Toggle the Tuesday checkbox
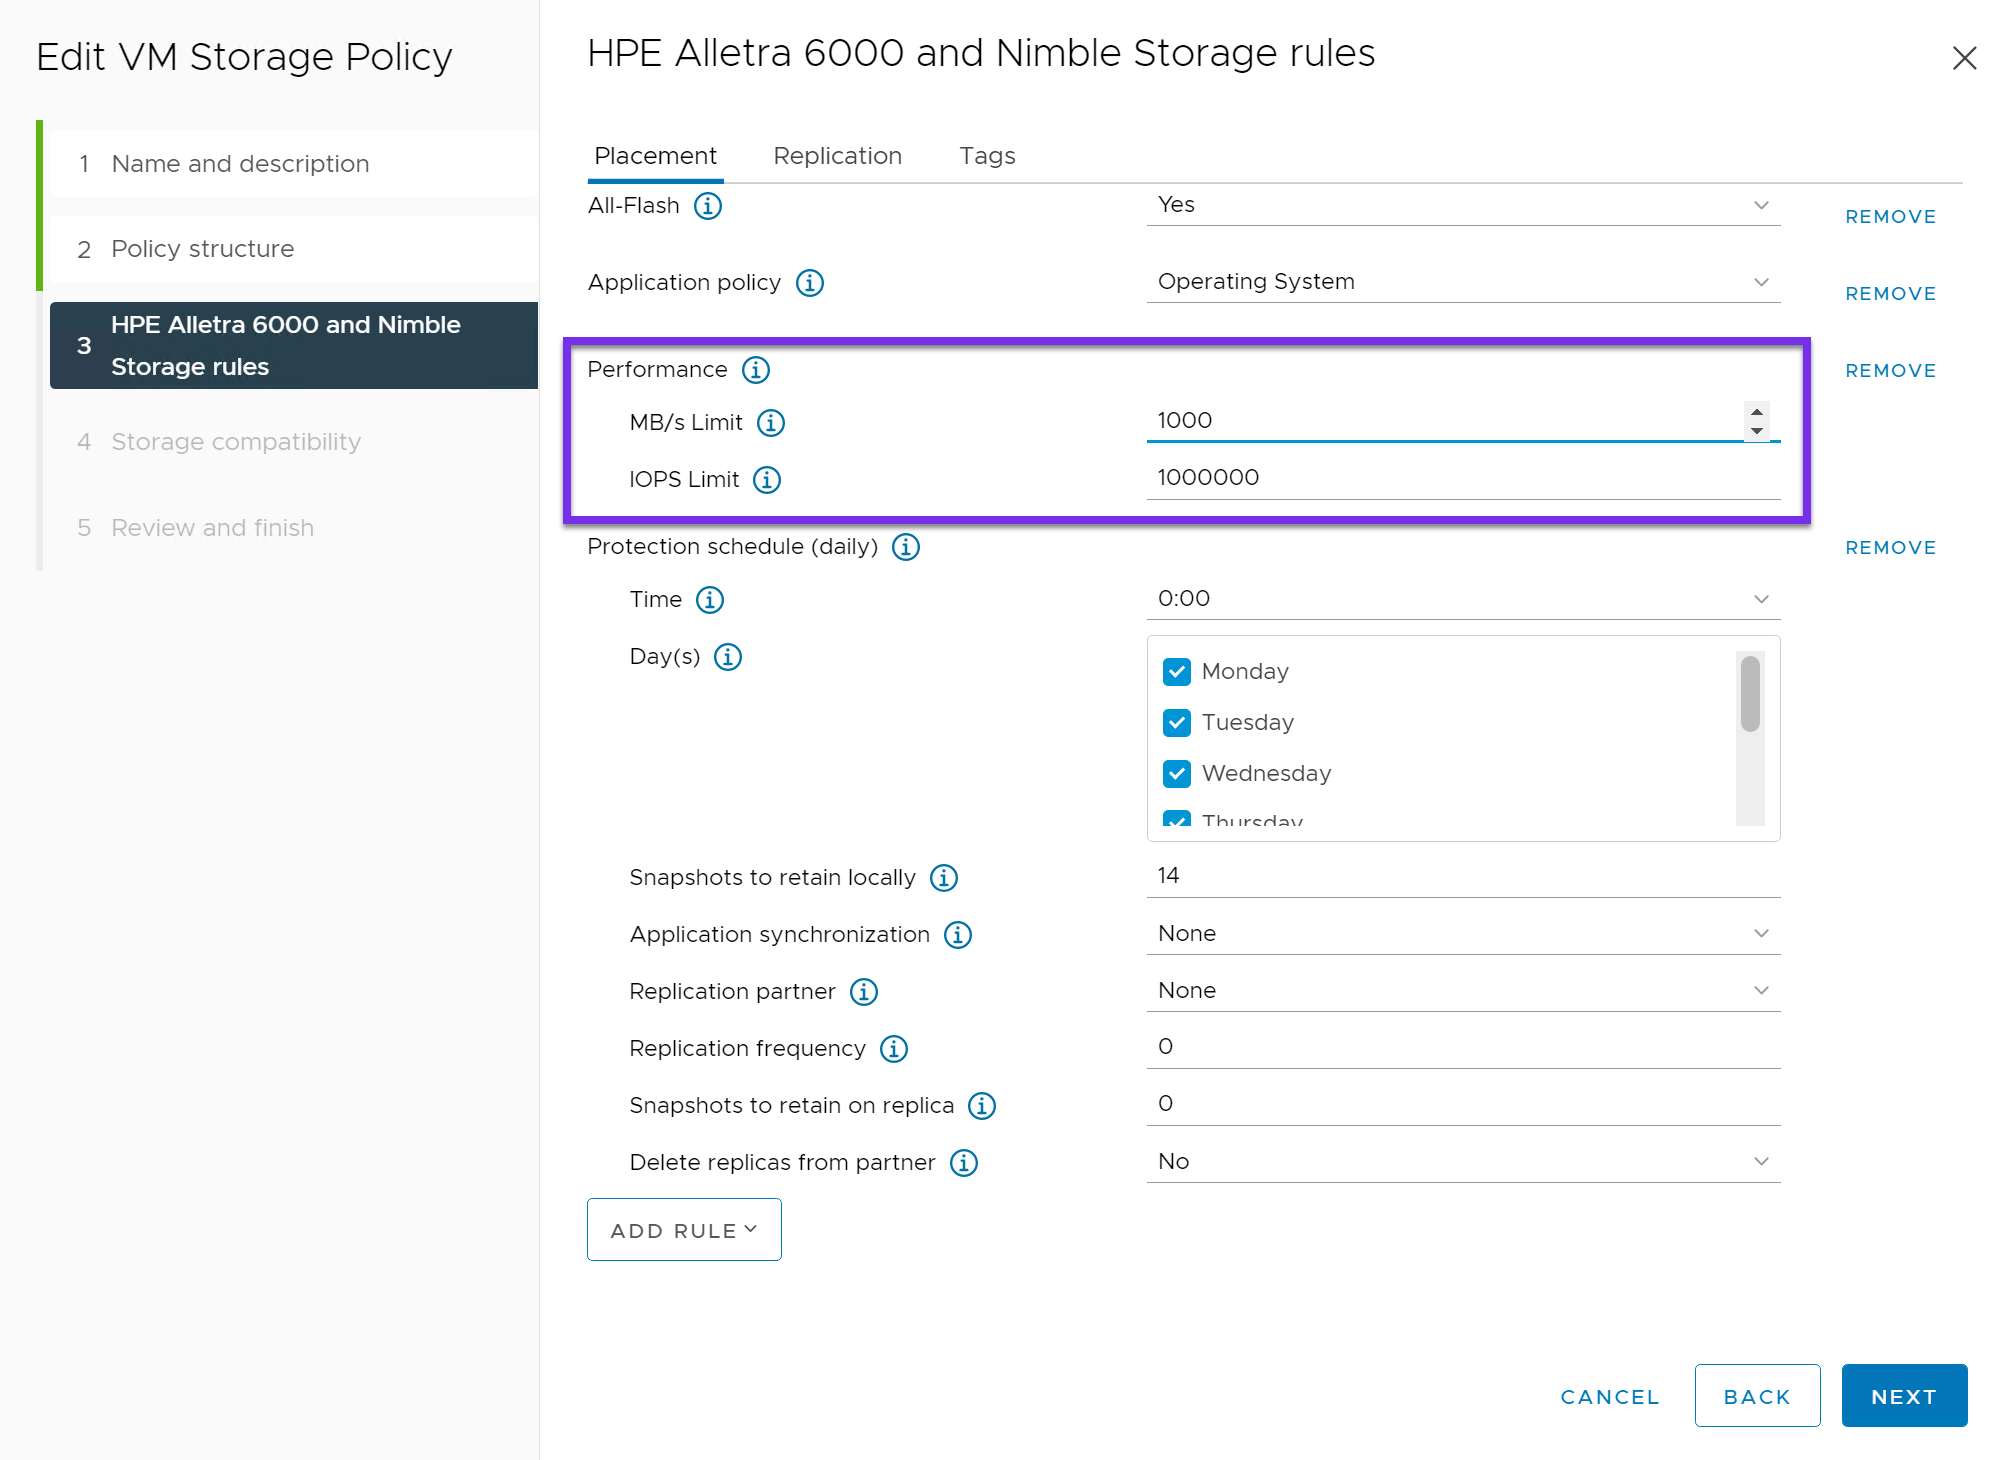Viewport: 2005px width, 1460px height. [1177, 723]
